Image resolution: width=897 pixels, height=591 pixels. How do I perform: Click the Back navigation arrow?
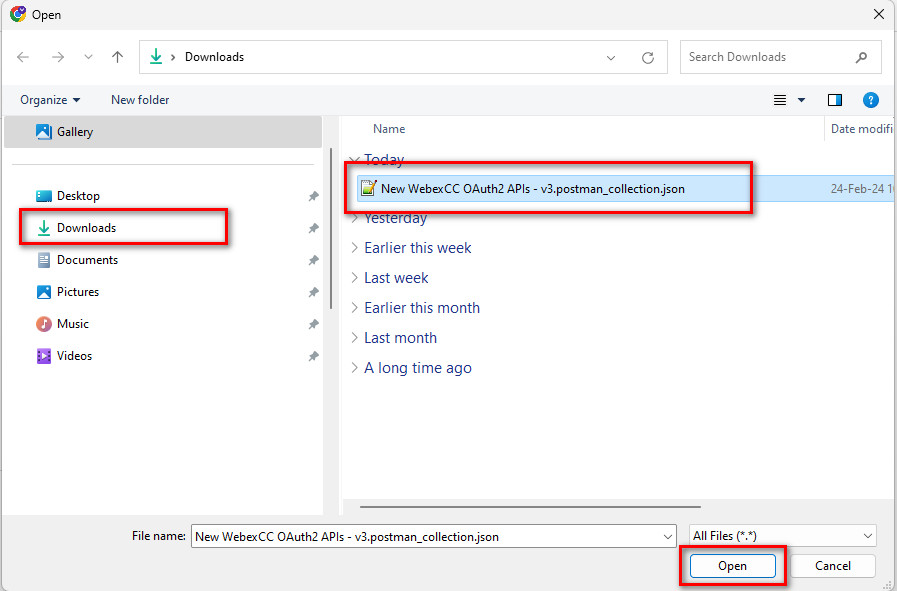click(x=23, y=57)
